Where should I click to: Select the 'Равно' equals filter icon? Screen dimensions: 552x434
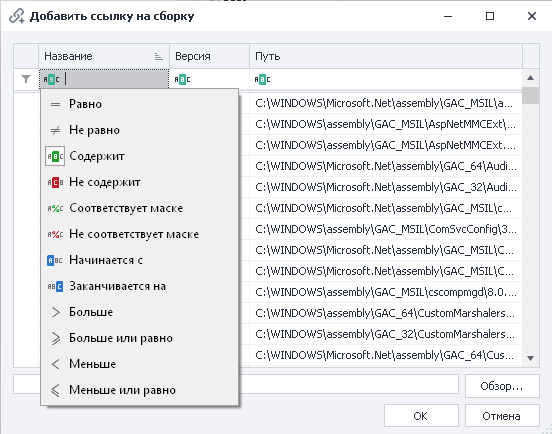[55, 104]
